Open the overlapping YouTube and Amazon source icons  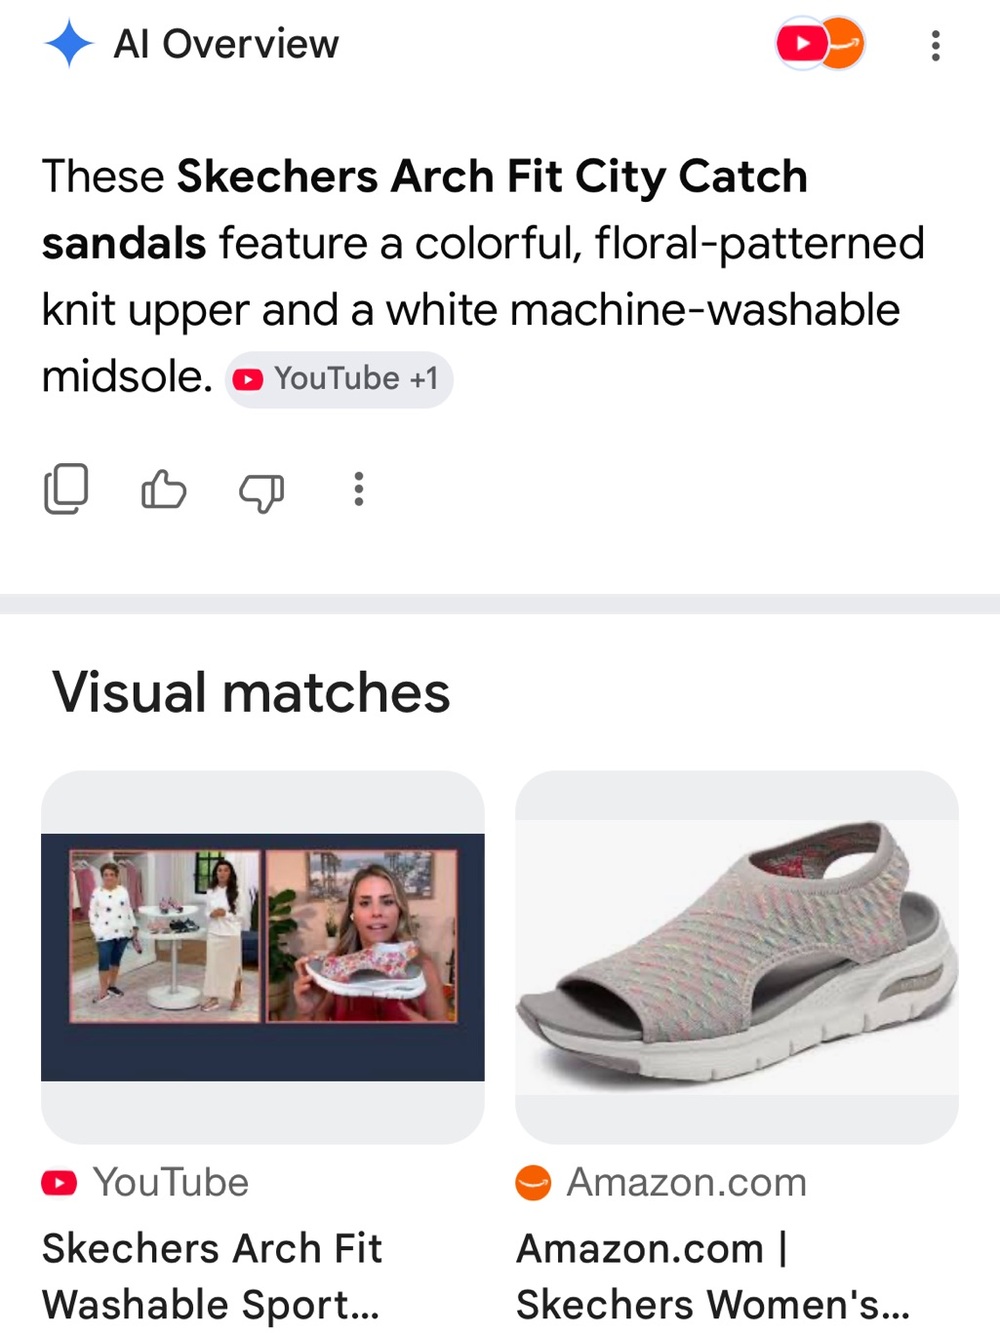(820, 44)
